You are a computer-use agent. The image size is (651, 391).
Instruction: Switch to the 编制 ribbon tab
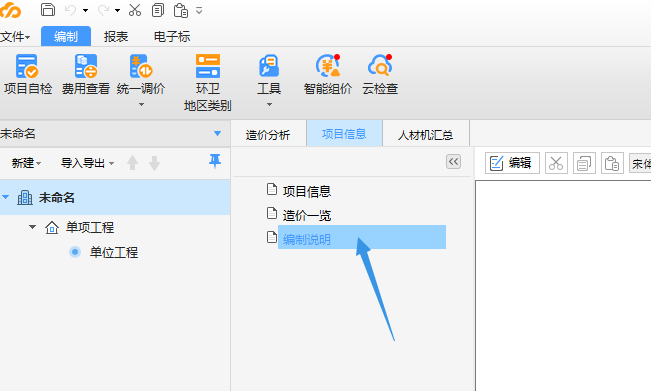[x=66, y=37]
